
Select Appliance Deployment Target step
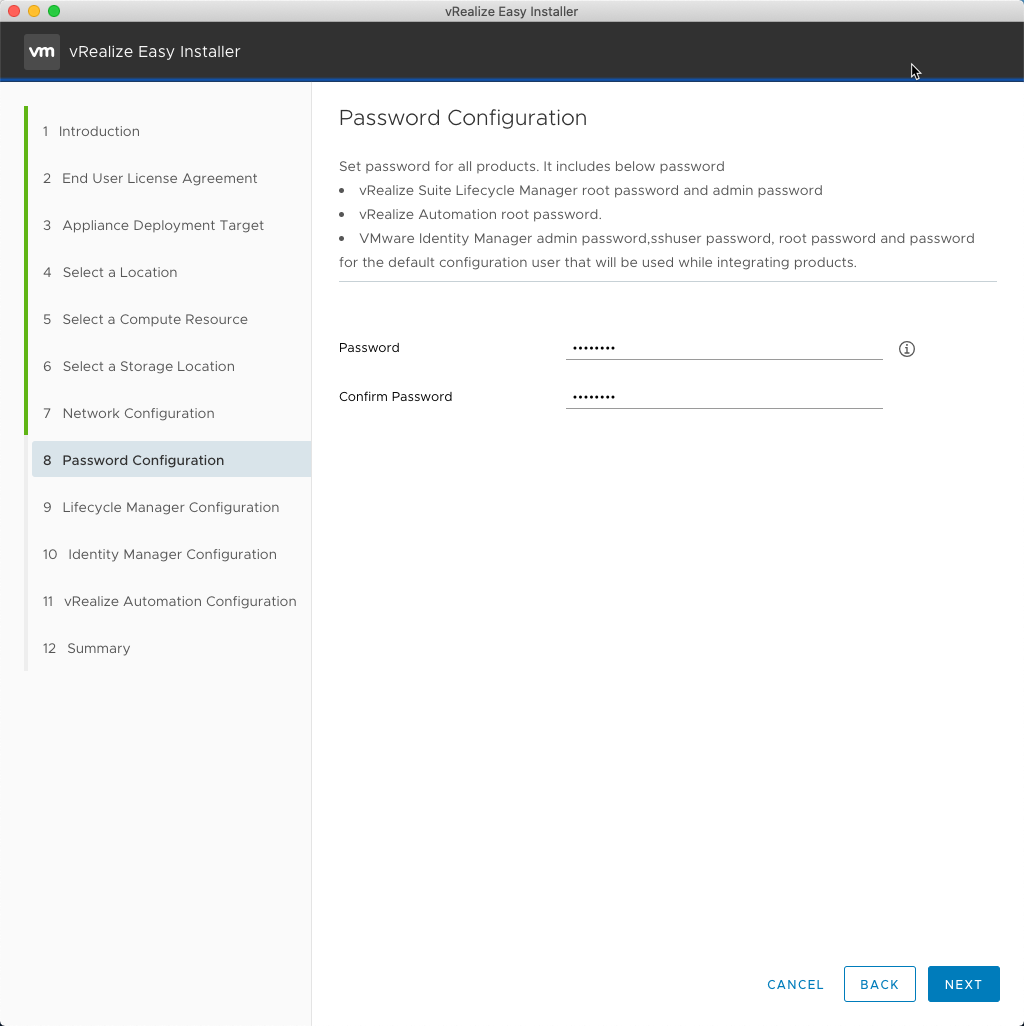coord(163,225)
